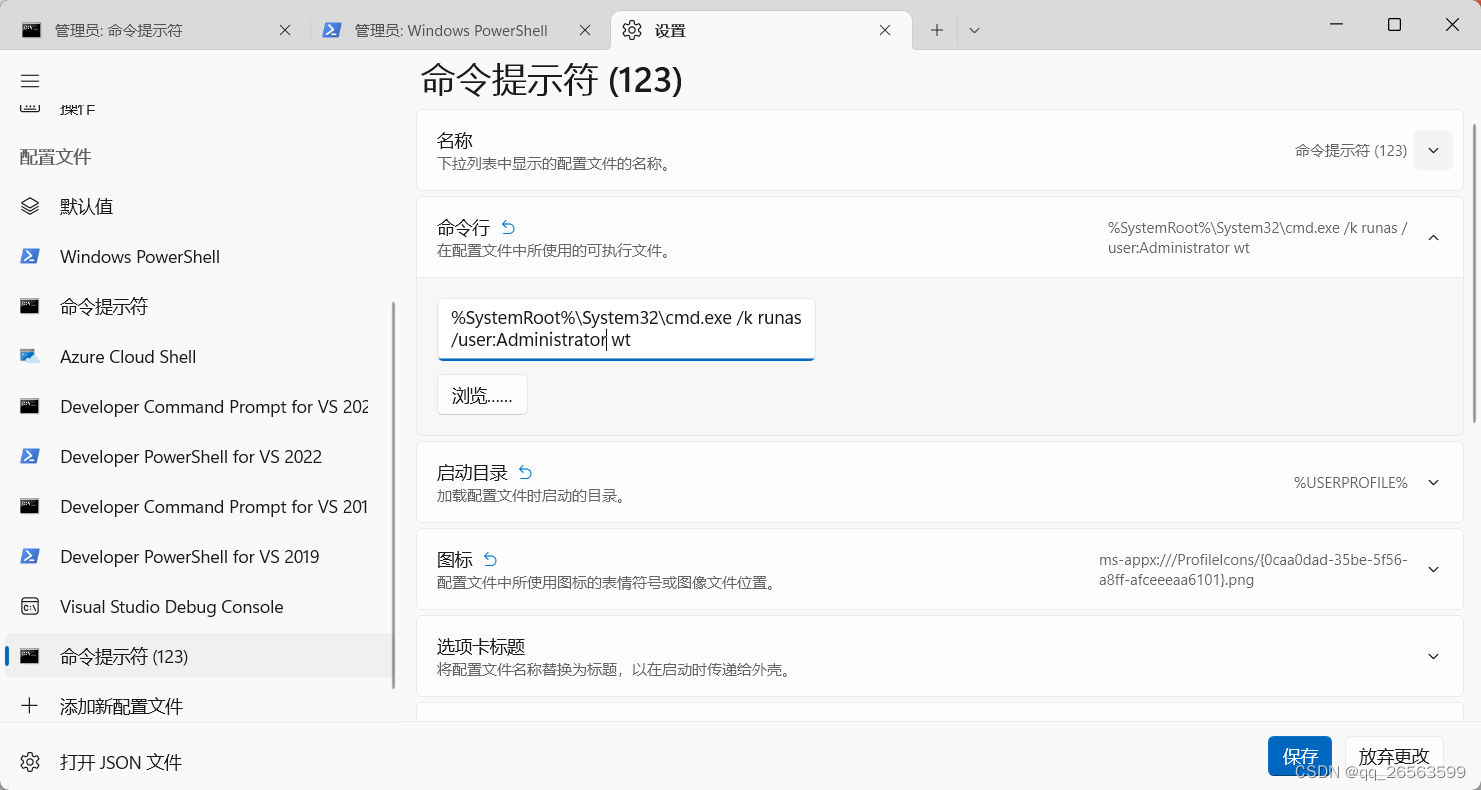
Task: Reset 命令行 to its default value
Action: click(508, 227)
